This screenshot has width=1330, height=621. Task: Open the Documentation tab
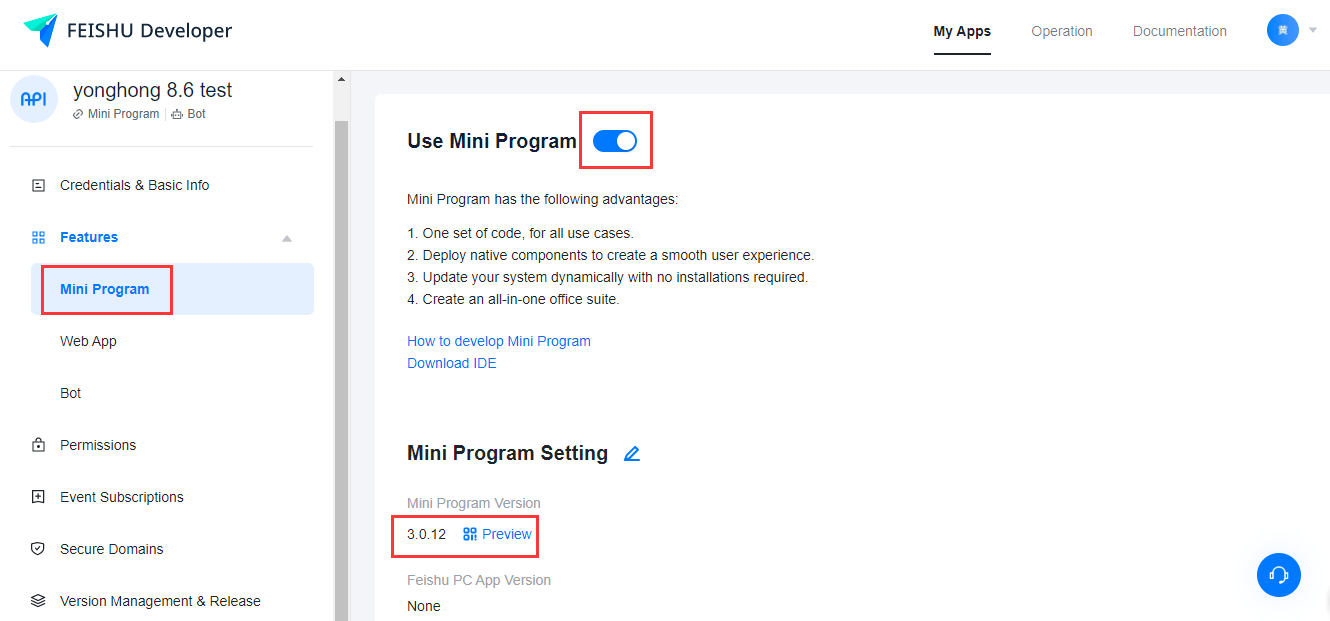coord(1179,31)
